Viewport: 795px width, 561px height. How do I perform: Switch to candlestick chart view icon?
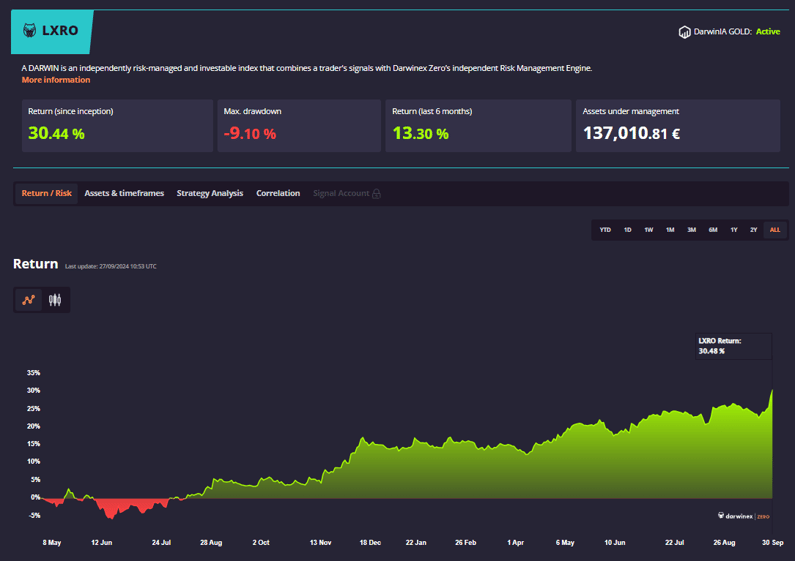pos(55,299)
